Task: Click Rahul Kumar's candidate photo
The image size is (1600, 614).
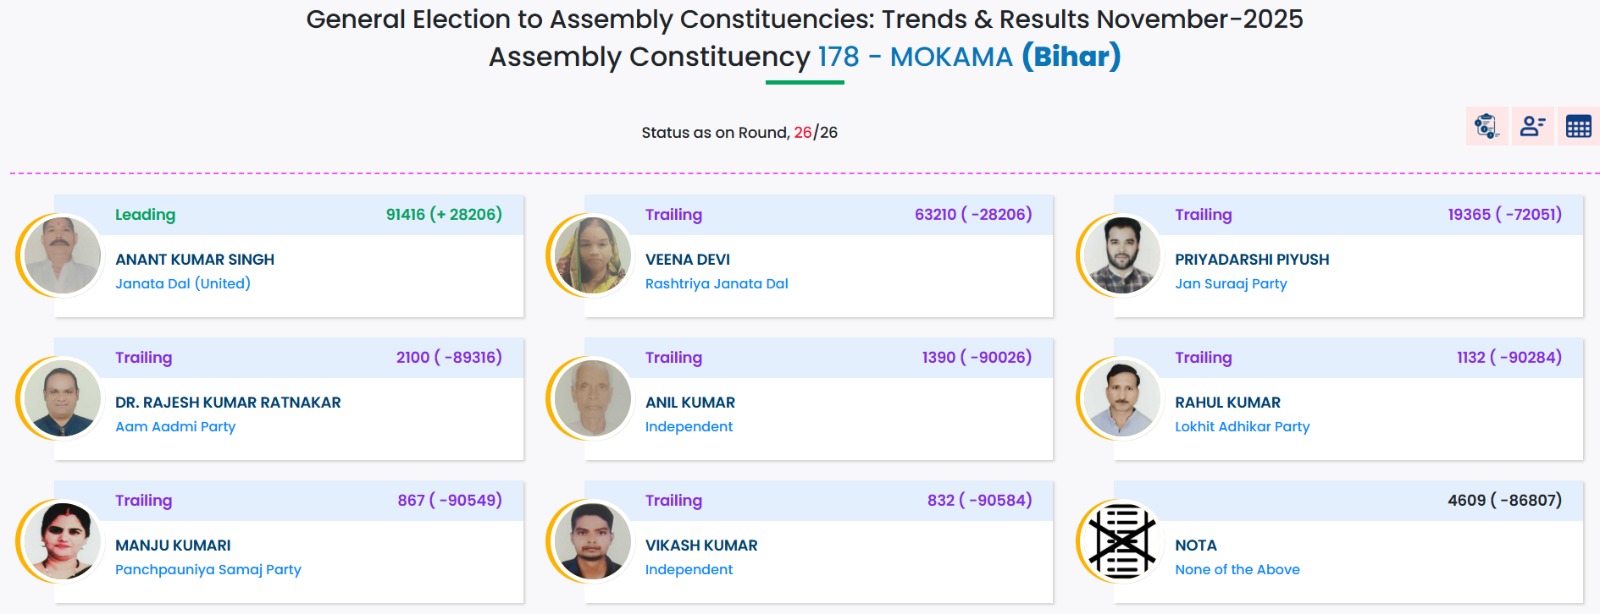Action: [1122, 398]
